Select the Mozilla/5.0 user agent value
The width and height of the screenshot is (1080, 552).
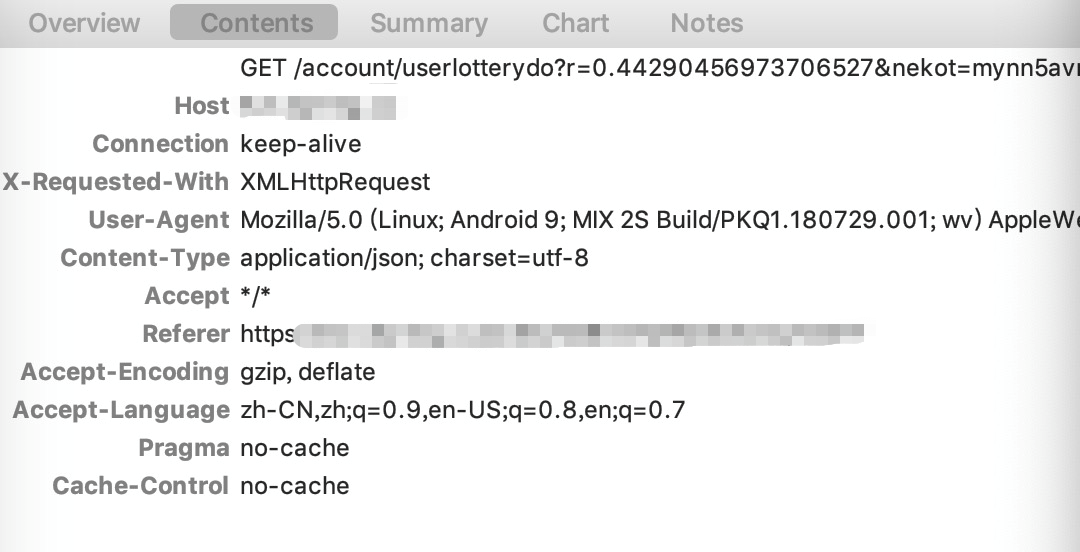pyautogui.click(x=660, y=220)
